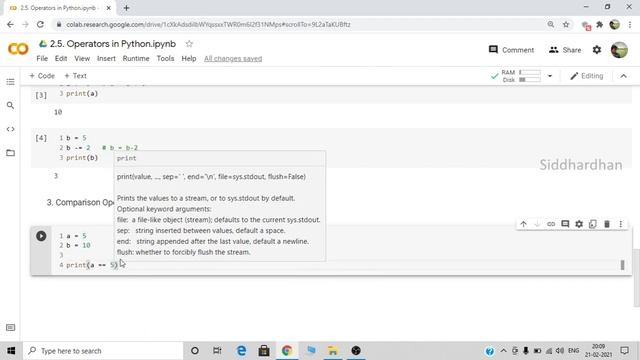Open the table of contents sidebar icon
The height and width of the screenshot is (360, 640).
coord(11,82)
